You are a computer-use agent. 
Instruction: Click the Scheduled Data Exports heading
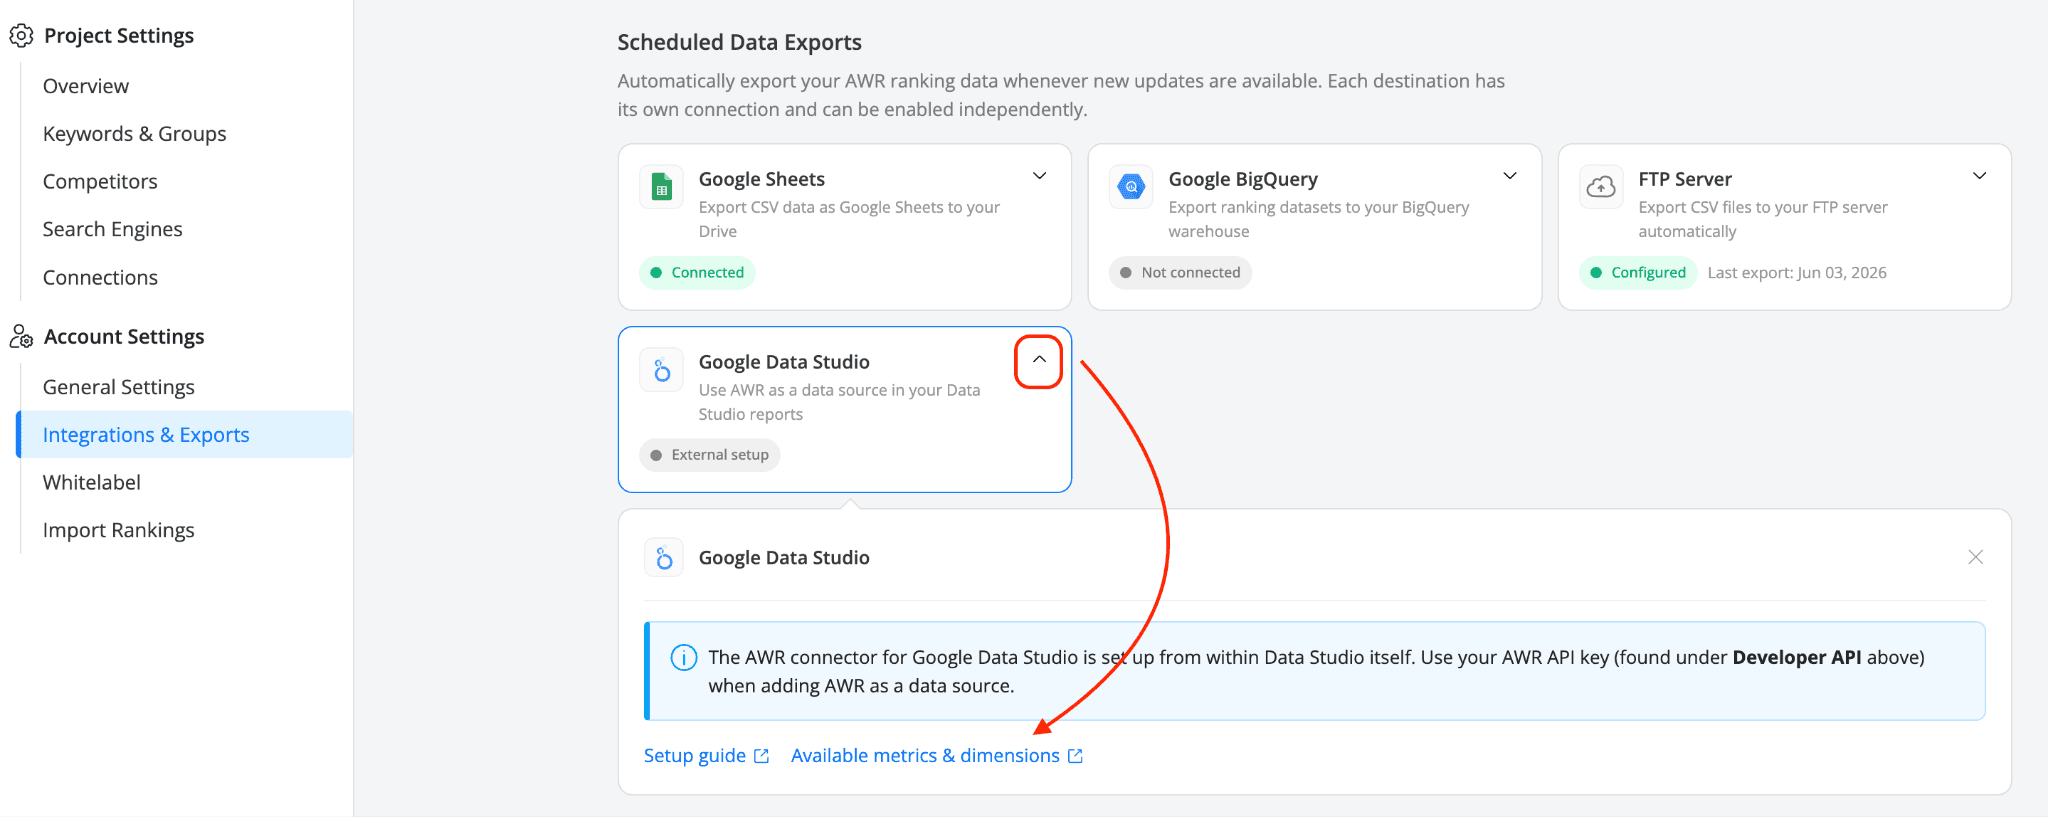739,42
